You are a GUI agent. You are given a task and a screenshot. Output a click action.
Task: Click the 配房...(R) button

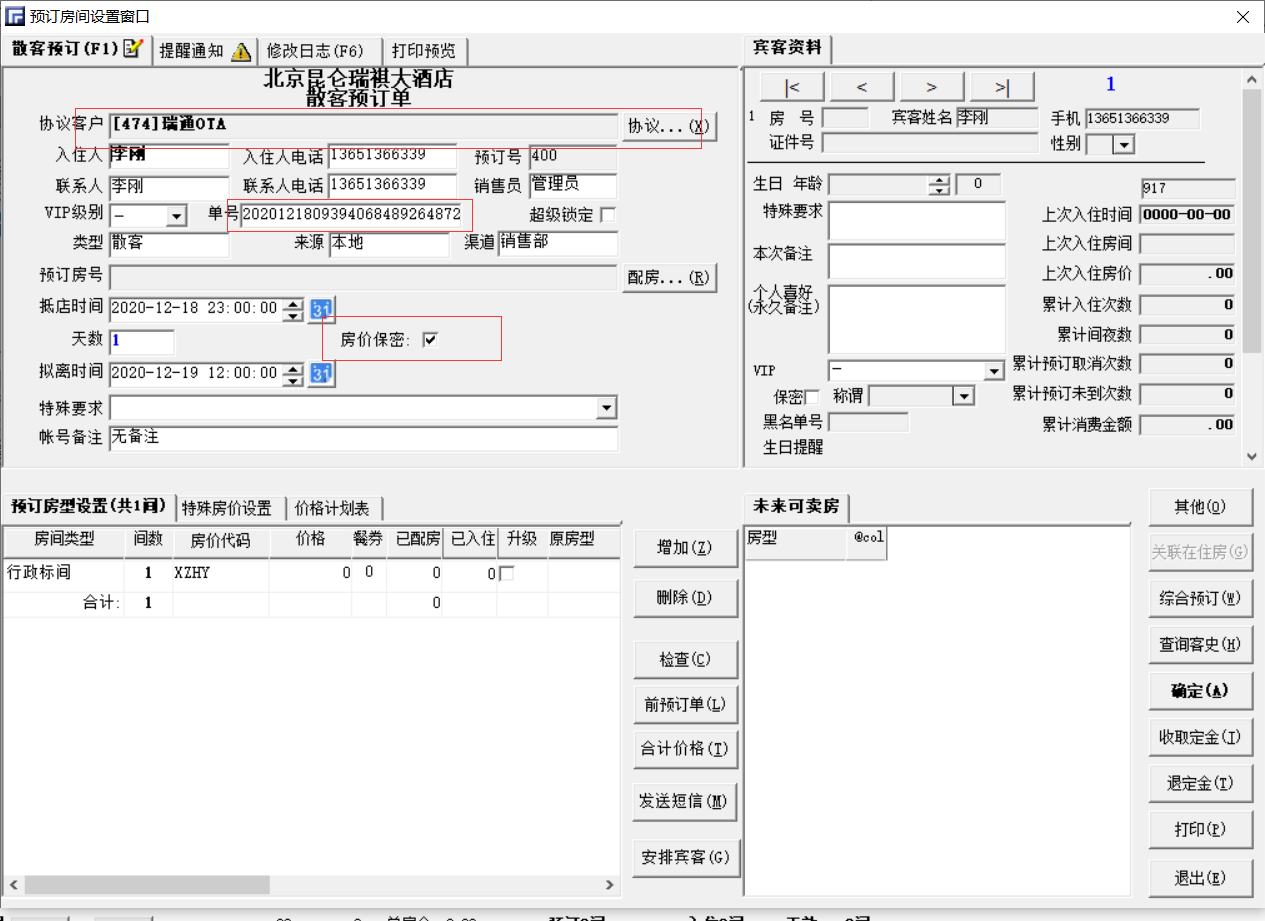tap(670, 278)
